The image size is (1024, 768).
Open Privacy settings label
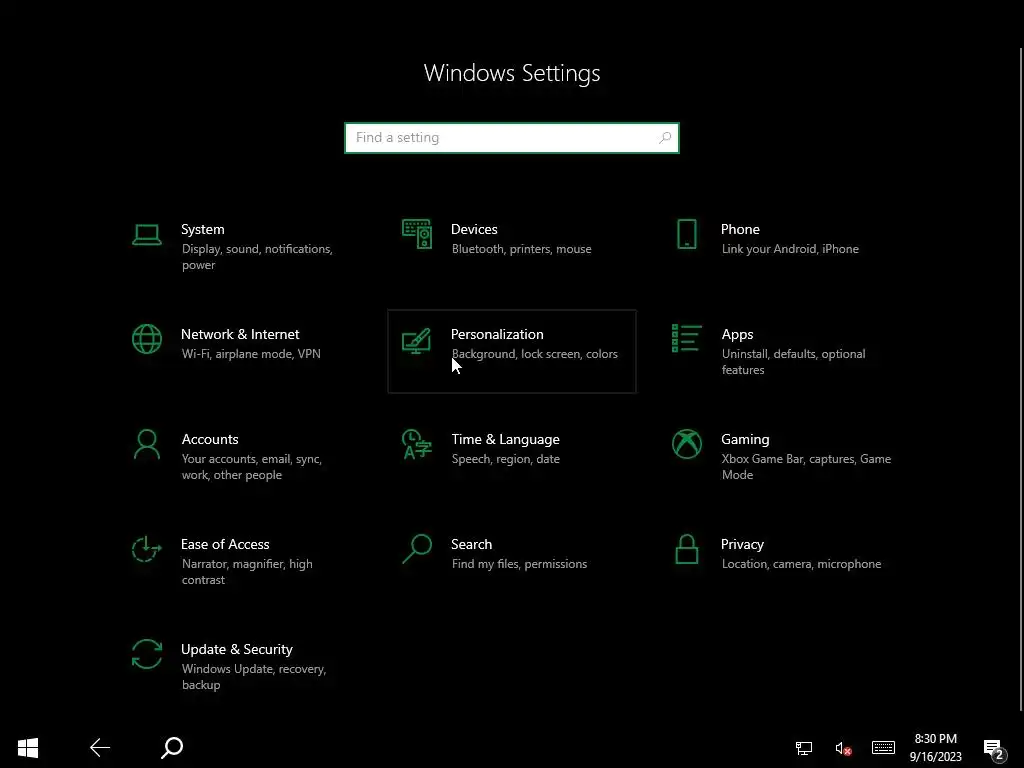(742, 545)
